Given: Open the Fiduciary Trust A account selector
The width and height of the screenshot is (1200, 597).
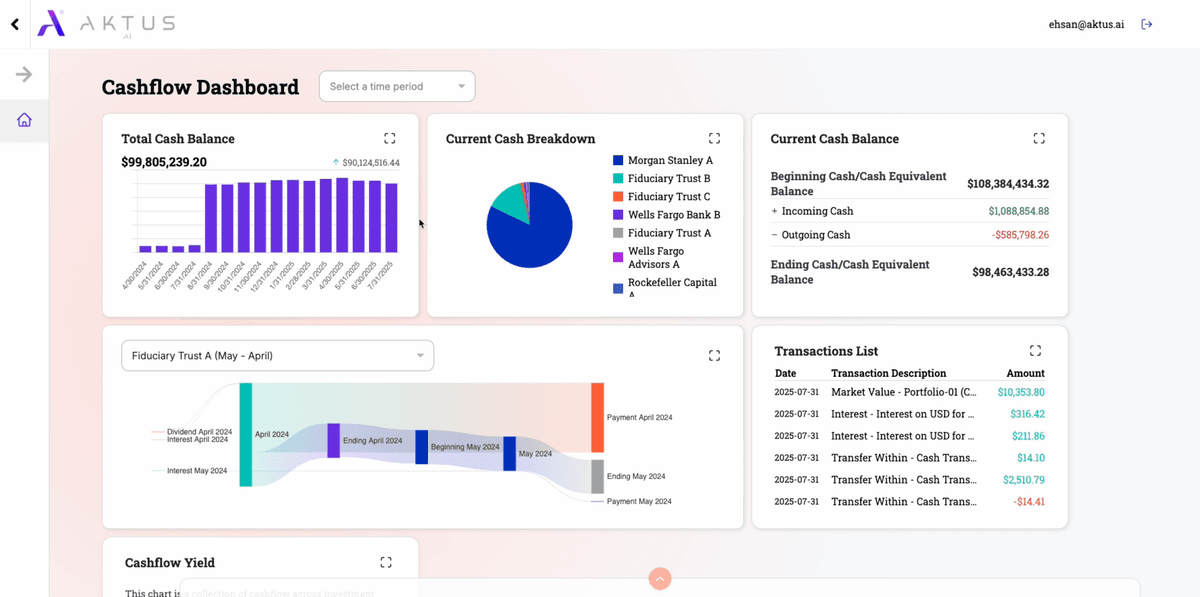Looking at the screenshot, I should coord(277,355).
